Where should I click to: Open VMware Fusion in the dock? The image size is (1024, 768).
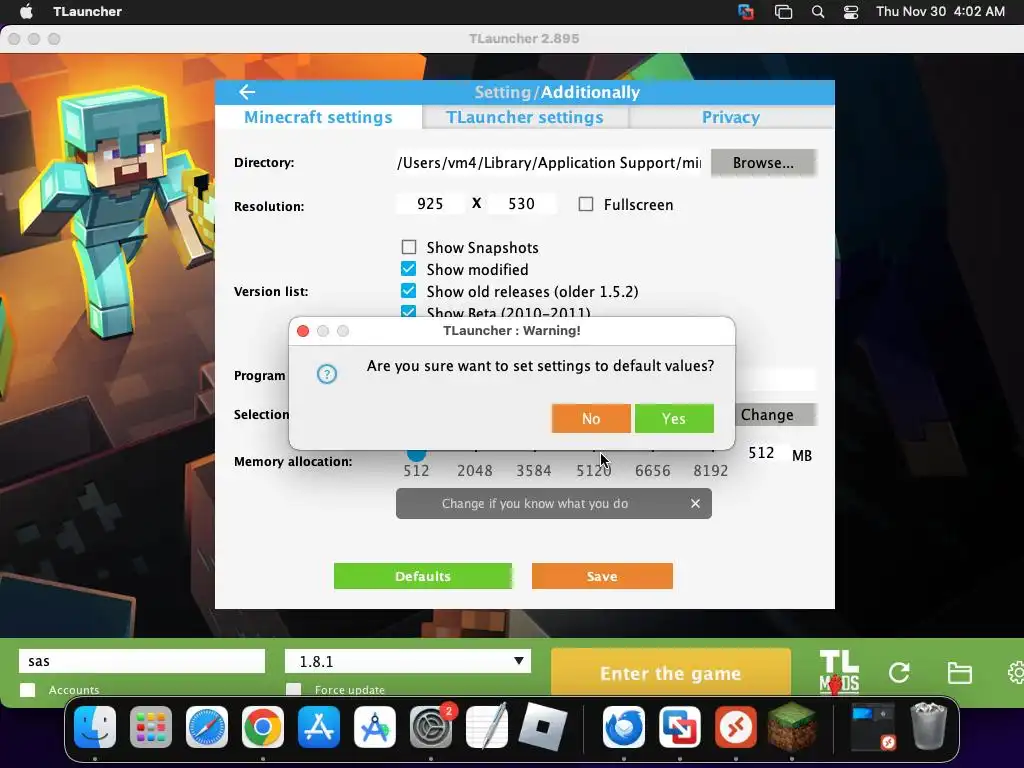click(x=680, y=727)
